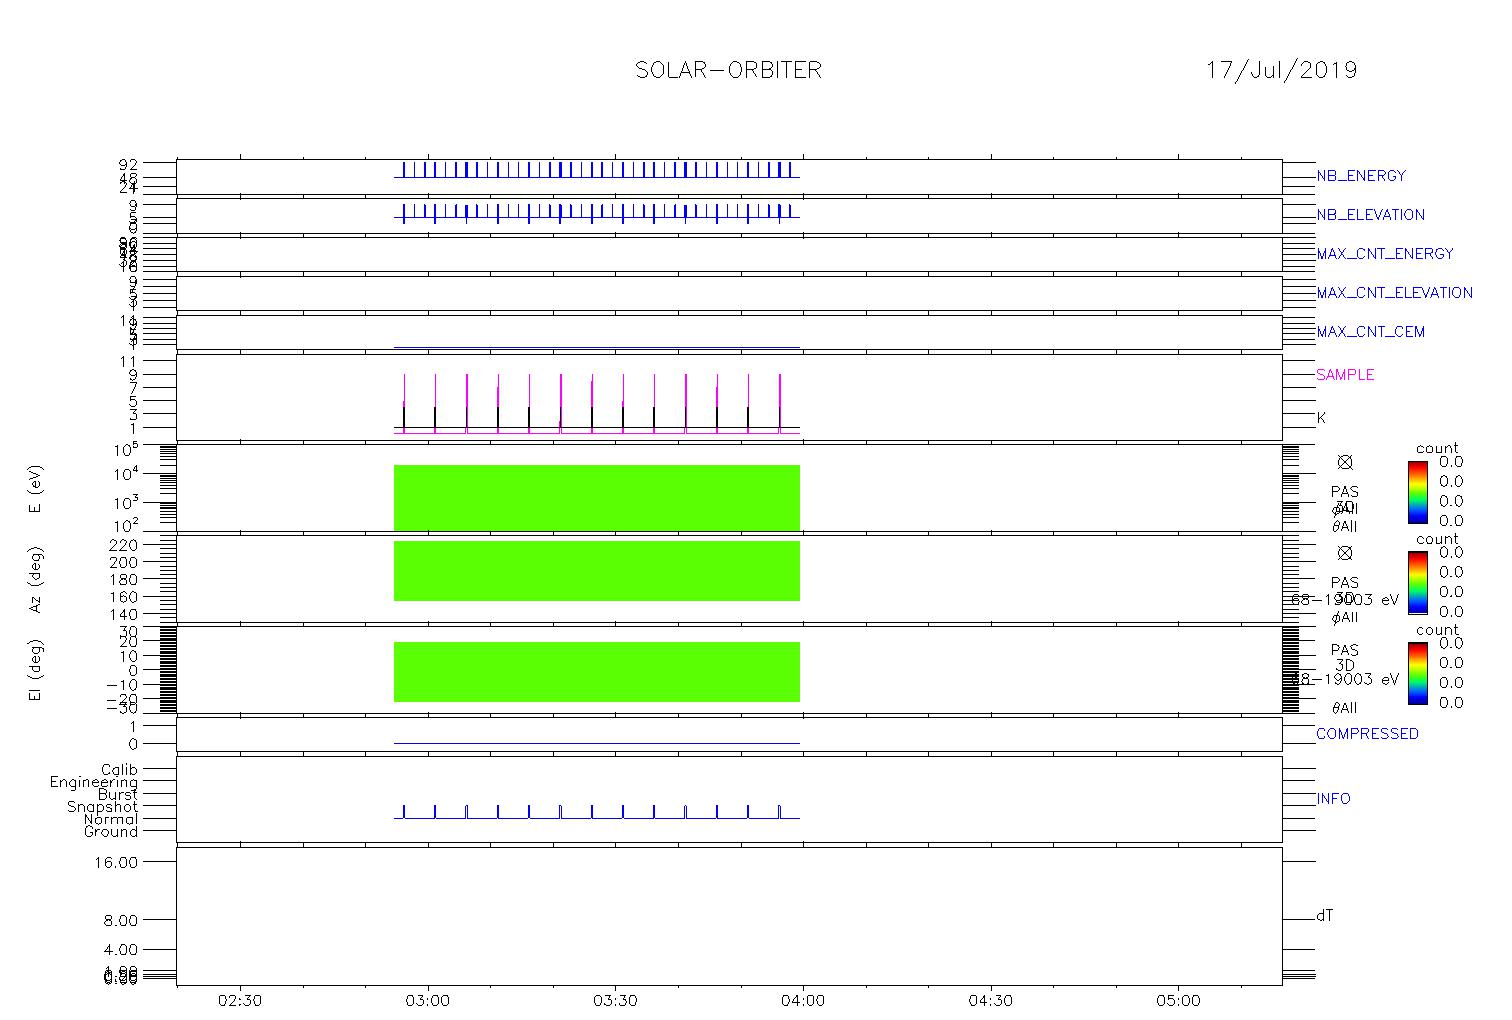Click the SOLAR-ORBITER plot title
Image resolution: width=1512 pixels, height=1020 pixels.
coord(728,70)
